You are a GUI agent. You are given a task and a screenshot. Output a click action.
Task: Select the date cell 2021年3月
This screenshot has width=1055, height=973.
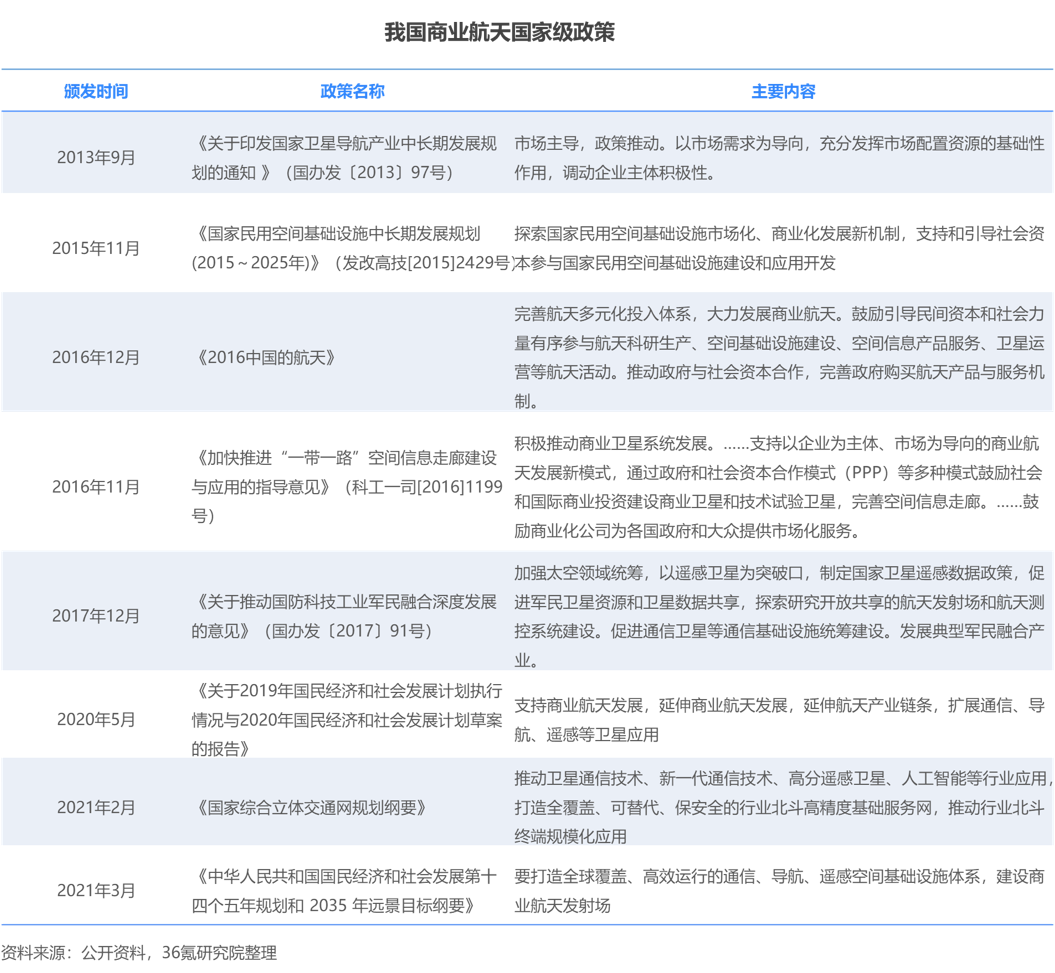click(x=96, y=890)
